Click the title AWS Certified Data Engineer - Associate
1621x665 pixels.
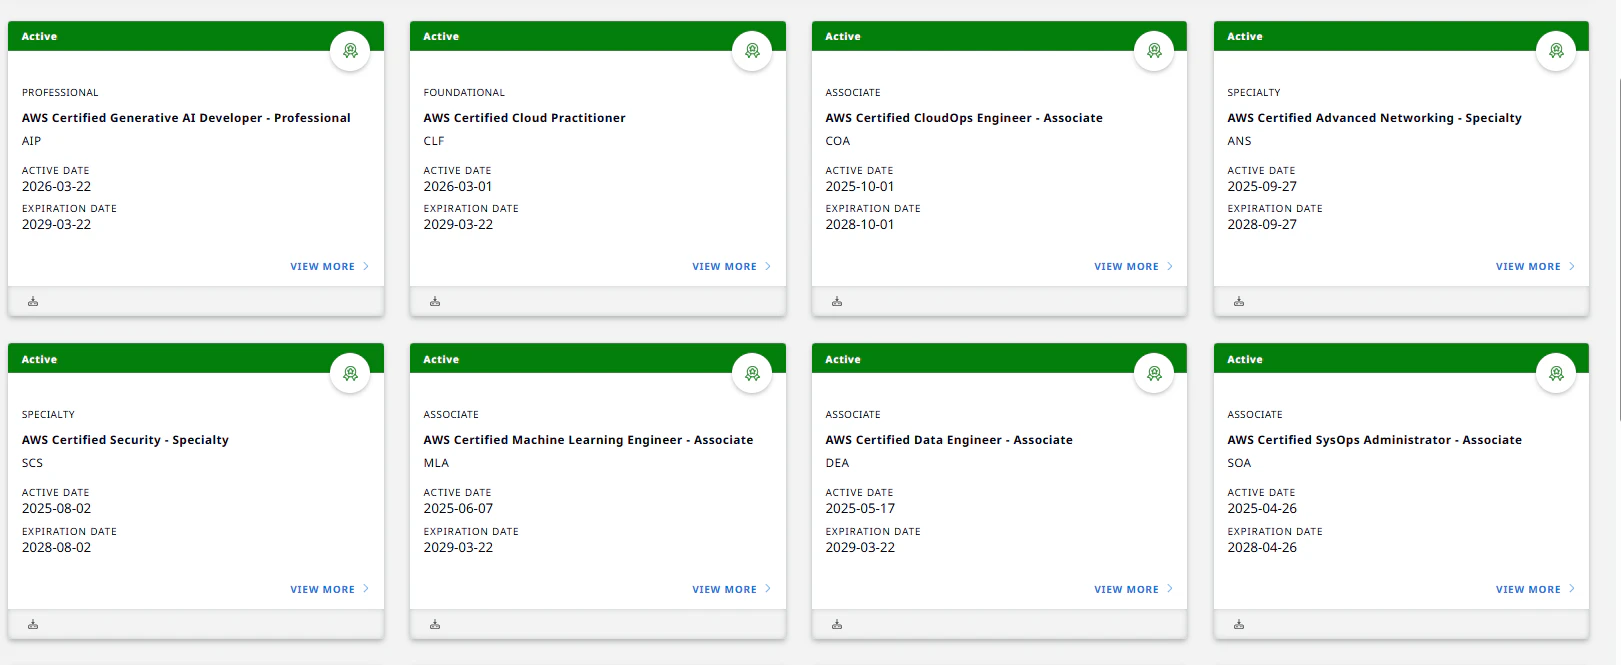click(x=949, y=440)
